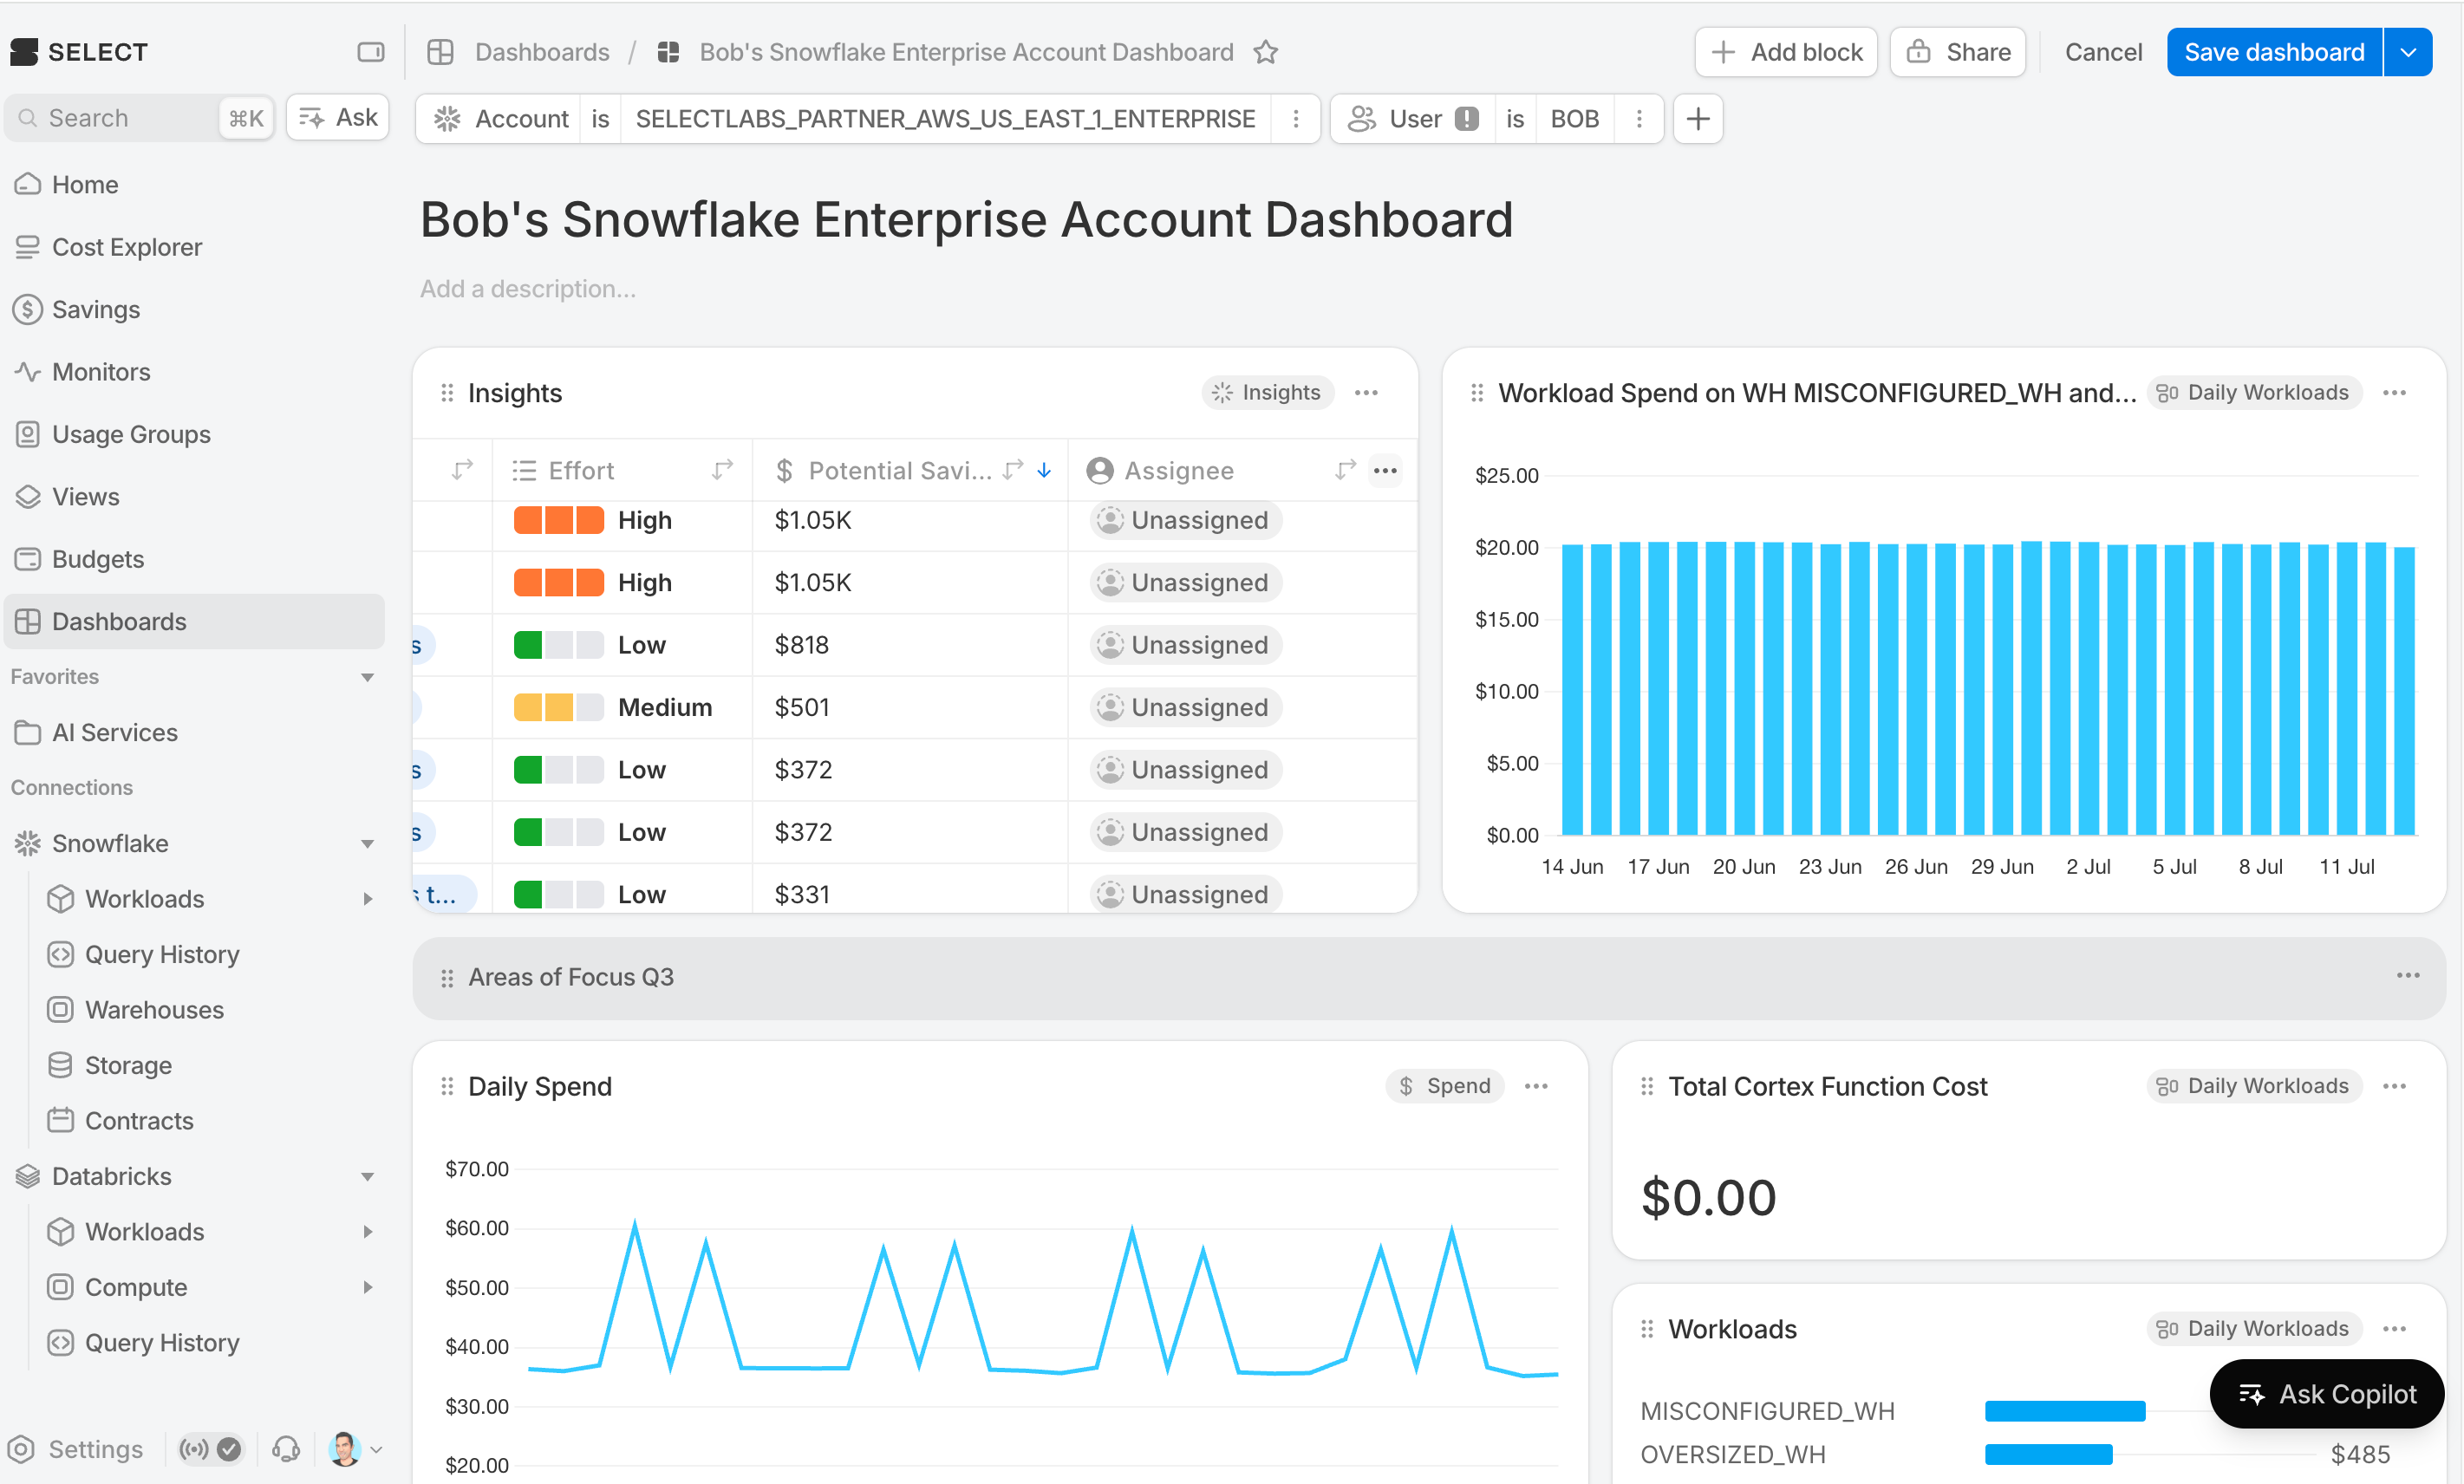Grab the Daily Spend drag handle
This screenshot has height=1484, width=2464.
447,1087
